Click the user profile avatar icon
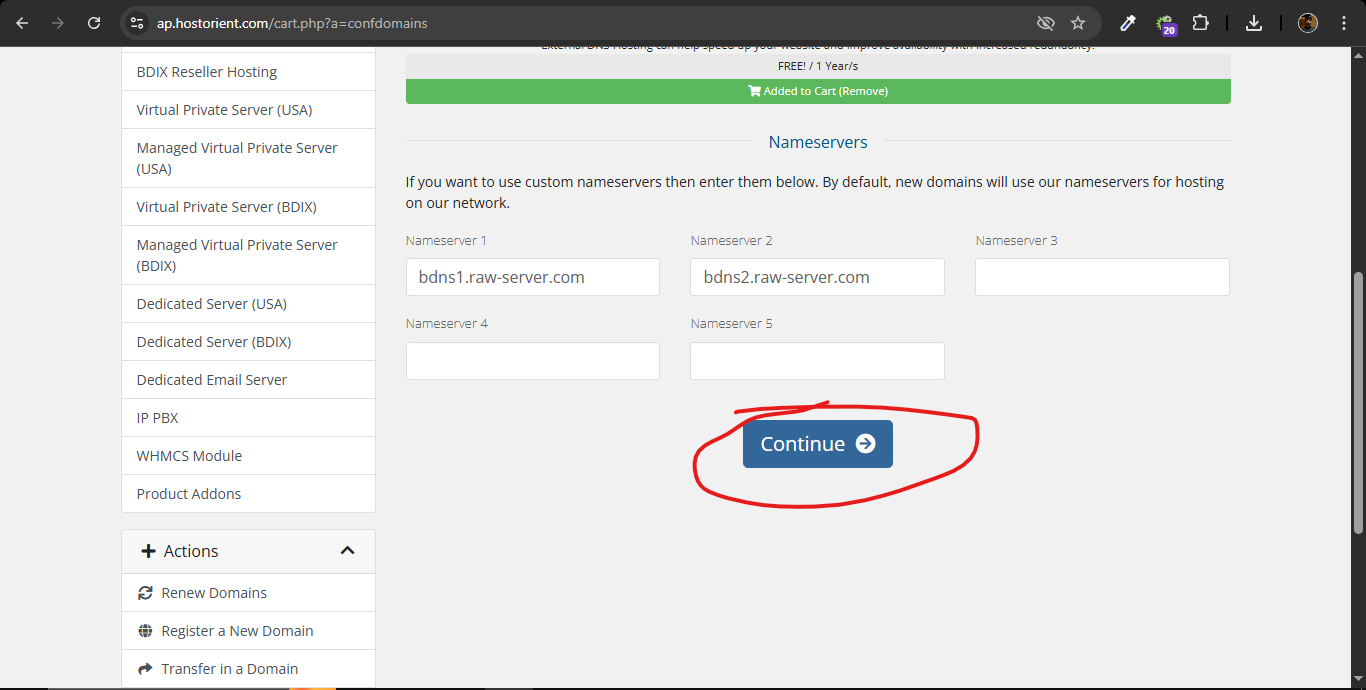Viewport: 1366px width, 690px height. pos(1308,23)
